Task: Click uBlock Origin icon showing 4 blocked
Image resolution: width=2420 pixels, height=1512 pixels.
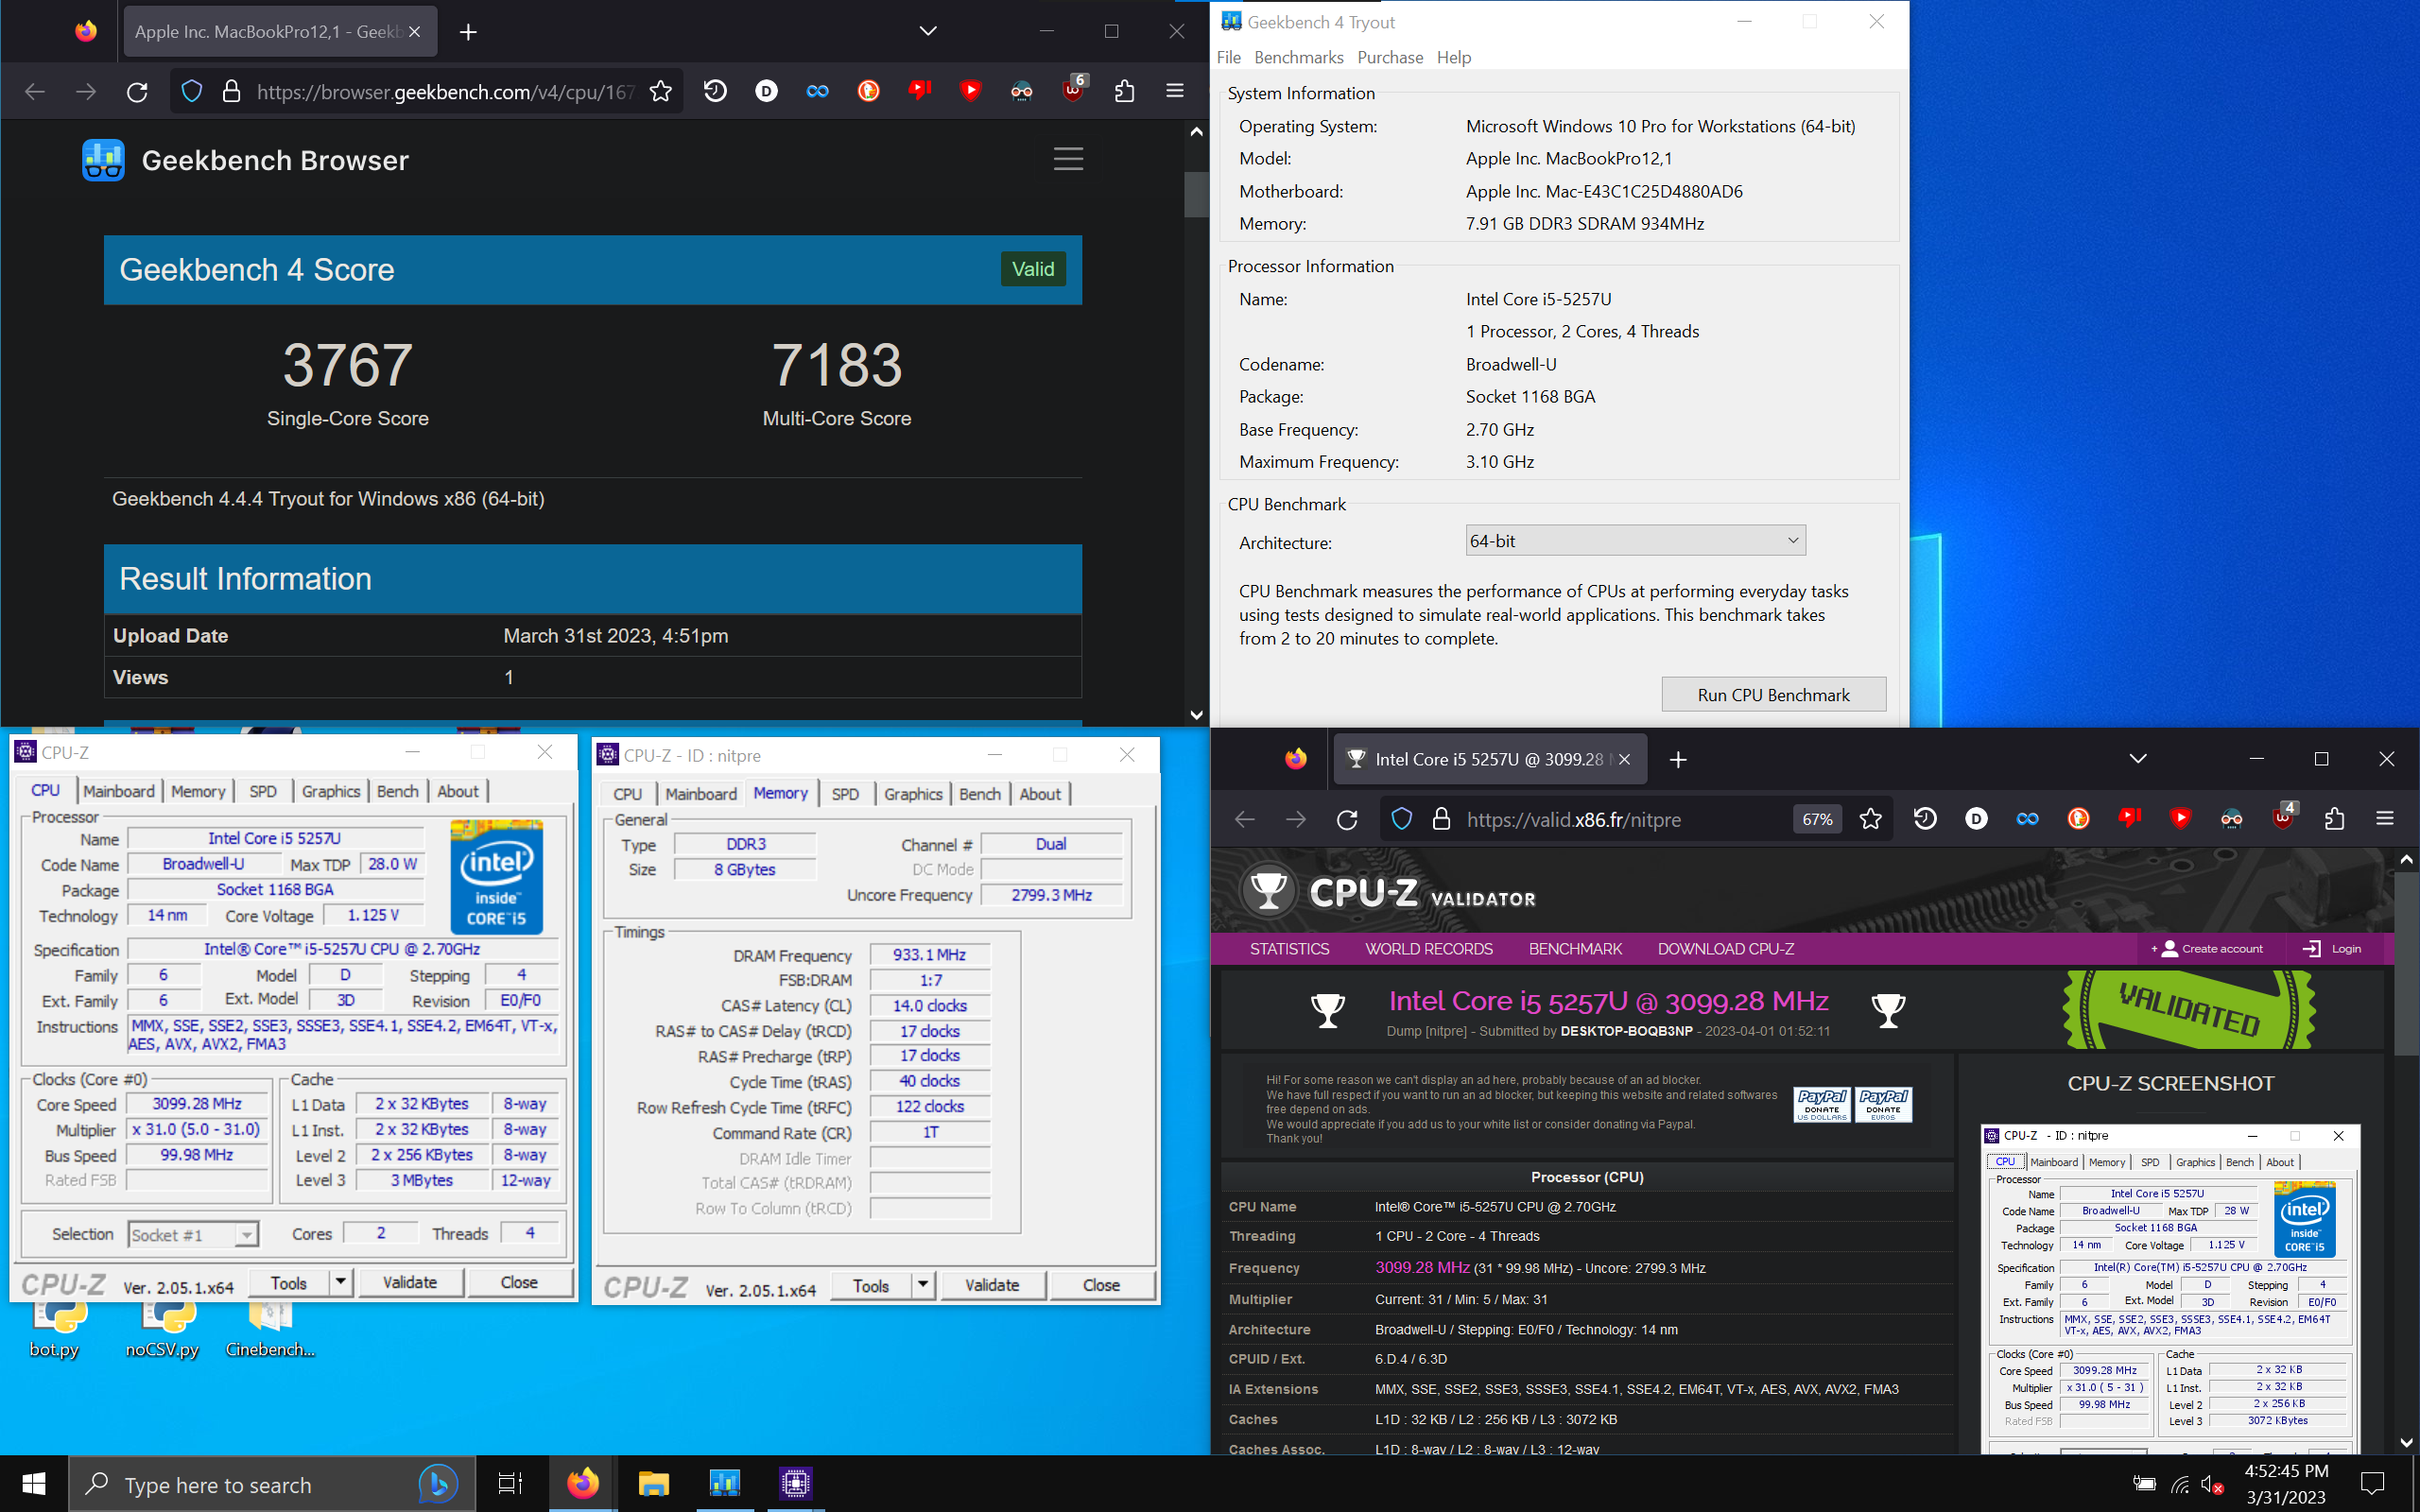Action: (x=2283, y=818)
